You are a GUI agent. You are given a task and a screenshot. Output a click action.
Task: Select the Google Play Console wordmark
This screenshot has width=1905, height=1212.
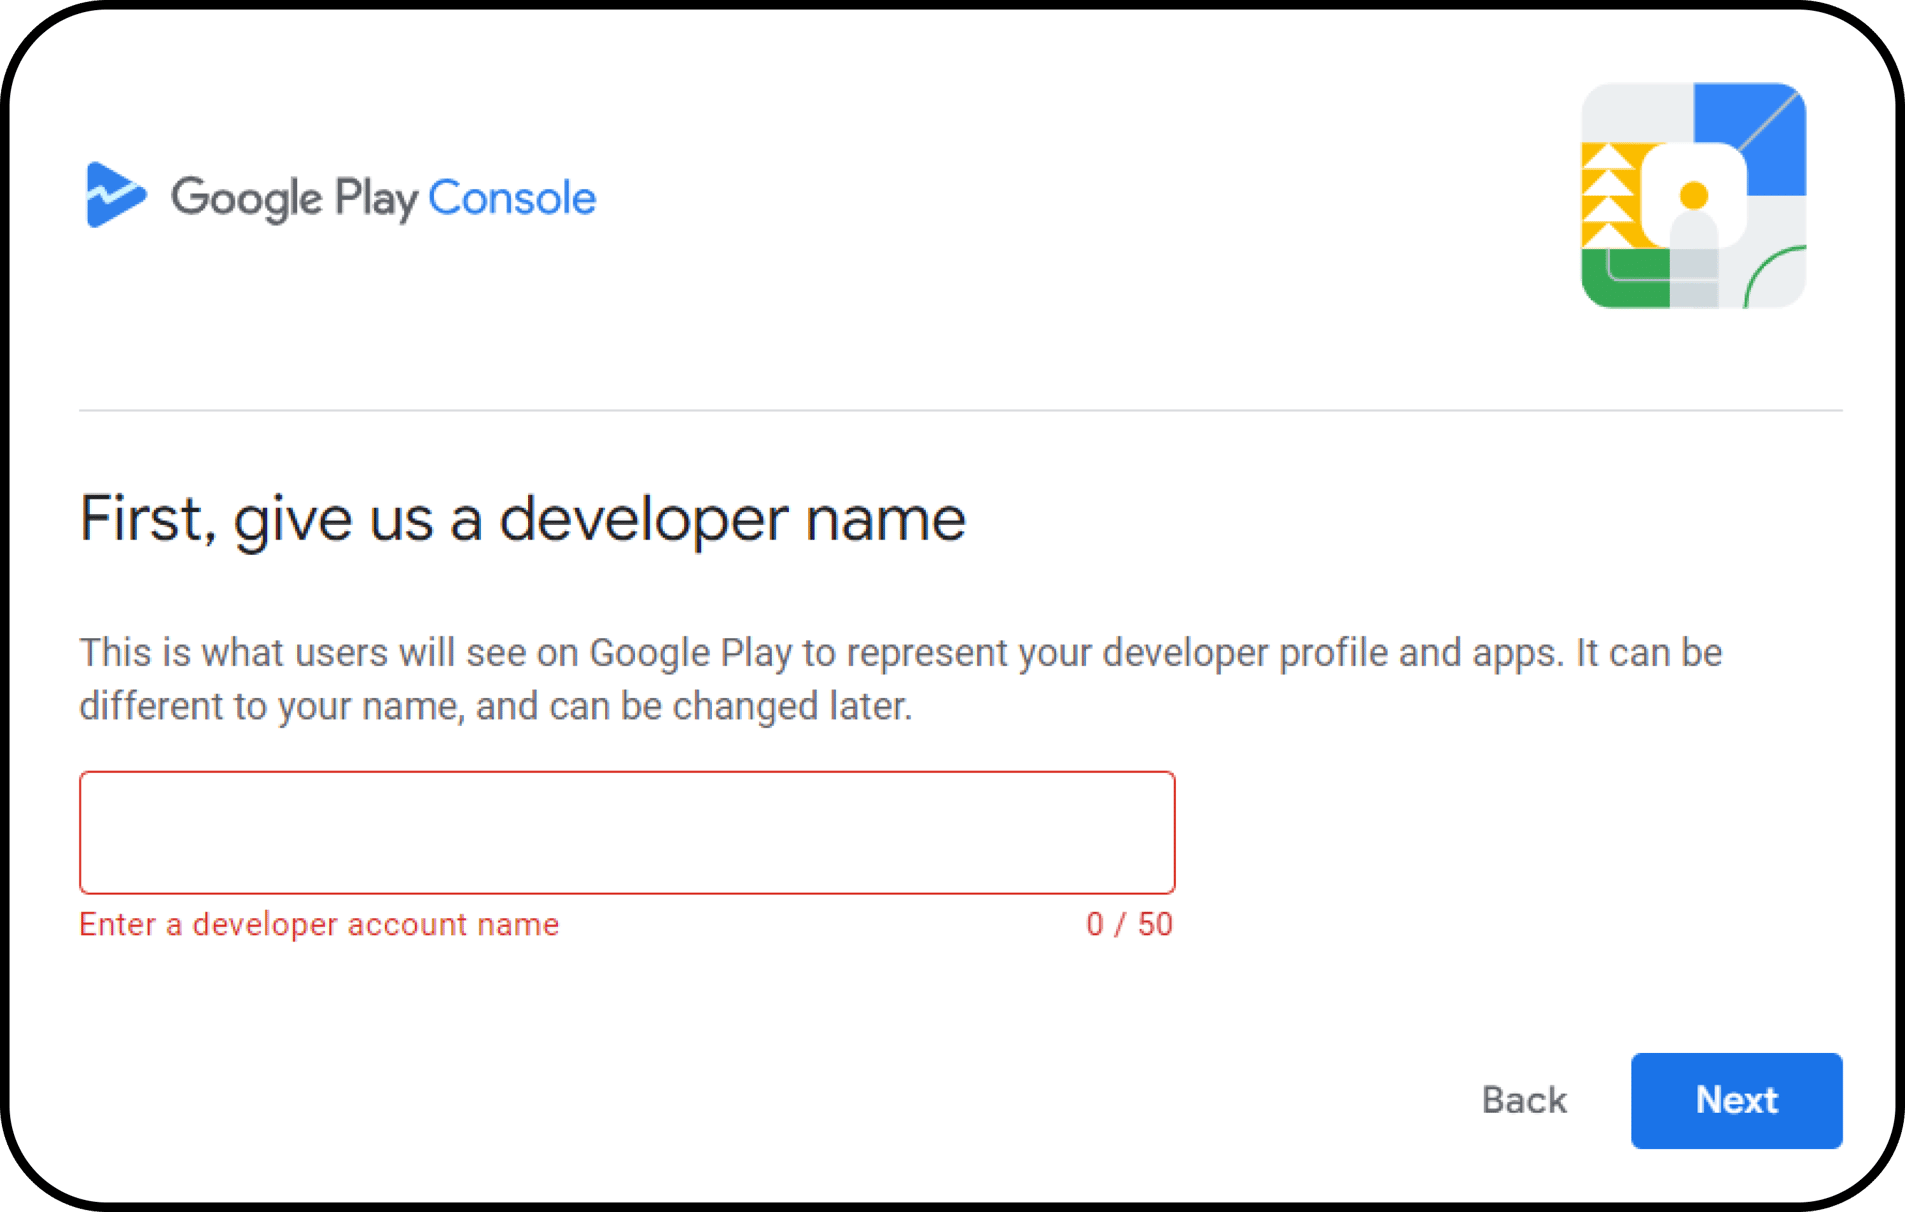point(383,197)
